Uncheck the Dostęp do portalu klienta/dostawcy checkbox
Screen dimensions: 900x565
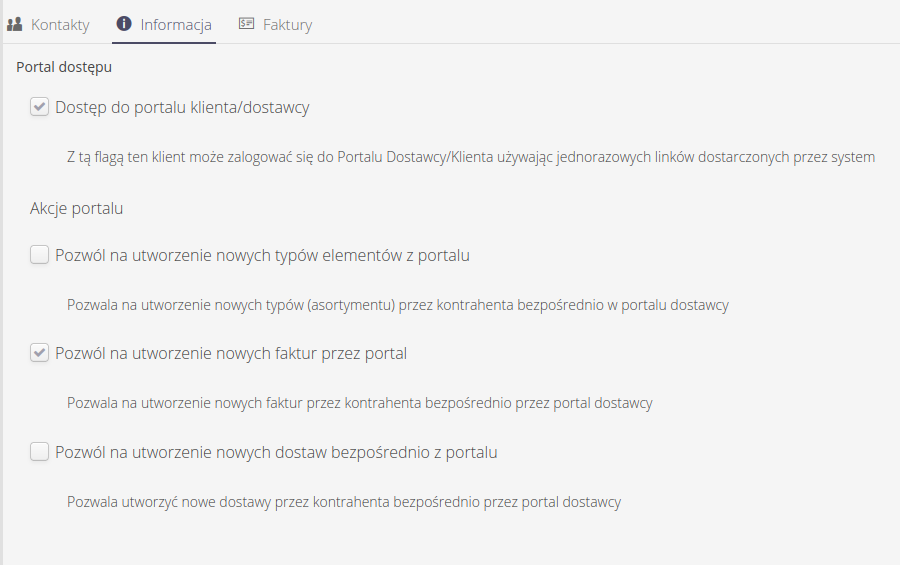click(x=40, y=107)
